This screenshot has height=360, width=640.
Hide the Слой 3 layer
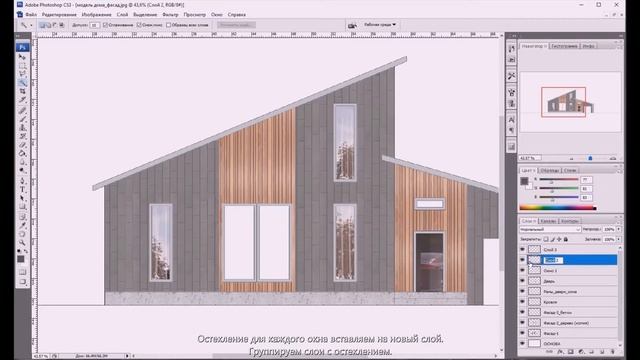coord(522,249)
